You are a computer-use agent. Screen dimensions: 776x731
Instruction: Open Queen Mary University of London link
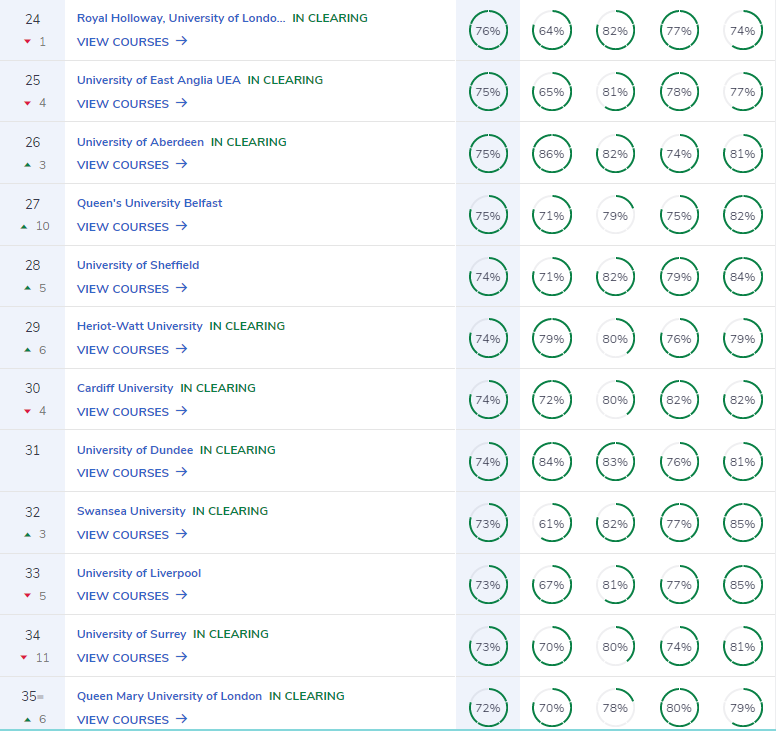pyautogui.click(x=169, y=696)
